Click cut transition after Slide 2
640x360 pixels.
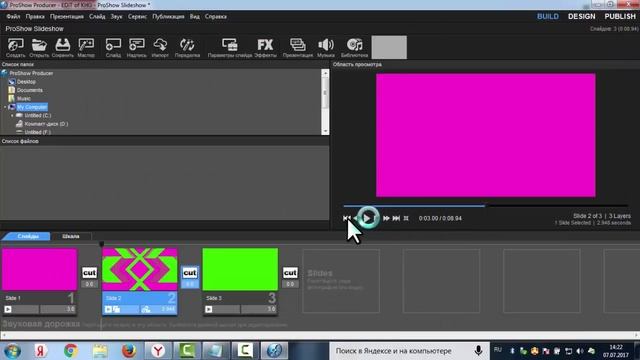(x=190, y=272)
